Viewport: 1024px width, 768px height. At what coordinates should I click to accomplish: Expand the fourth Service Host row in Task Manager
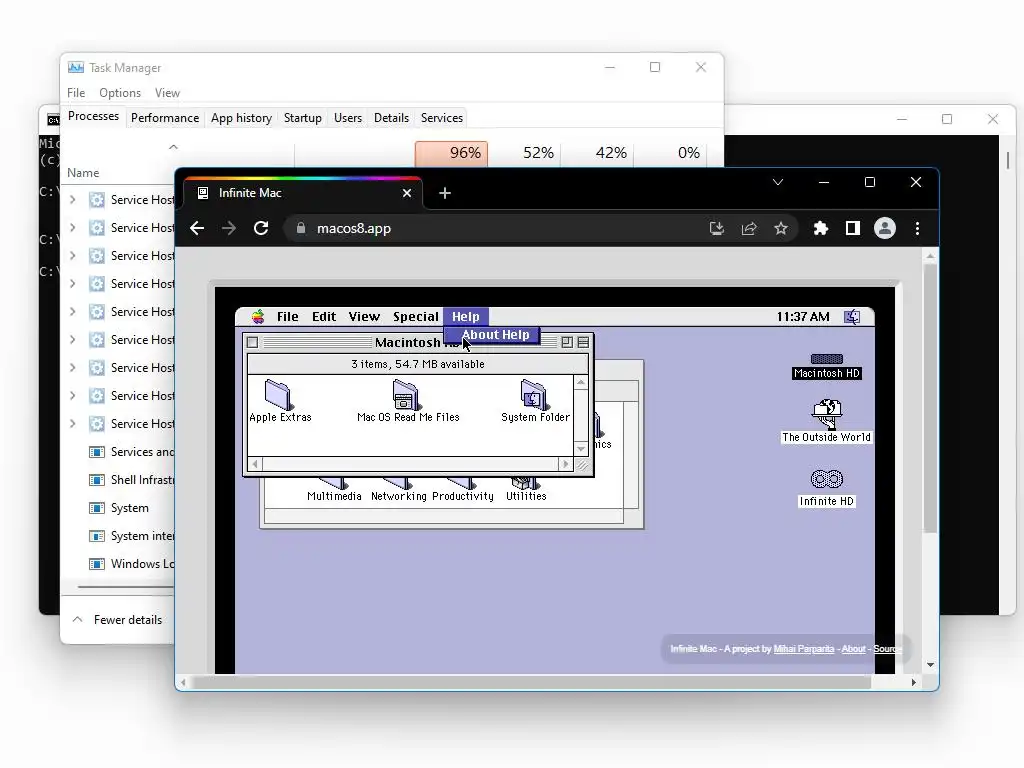pyautogui.click(x=72, y=284)
